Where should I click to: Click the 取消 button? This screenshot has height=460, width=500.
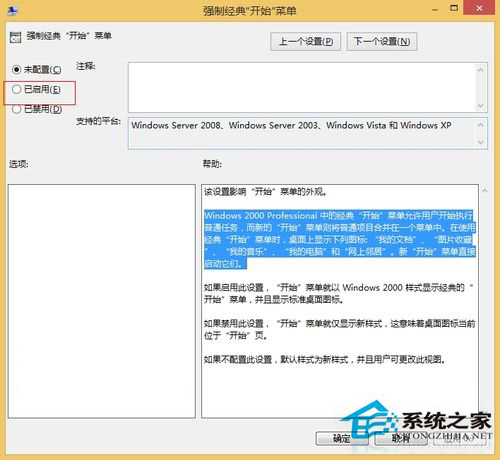pos(401,438)
